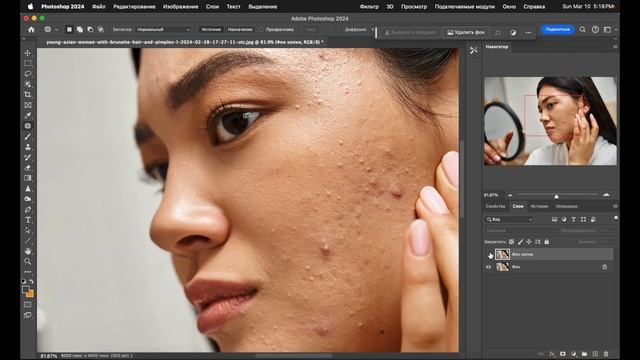Switch to the 'История' tab
This screenshot has width=640, height=360.
click(539, 206)
